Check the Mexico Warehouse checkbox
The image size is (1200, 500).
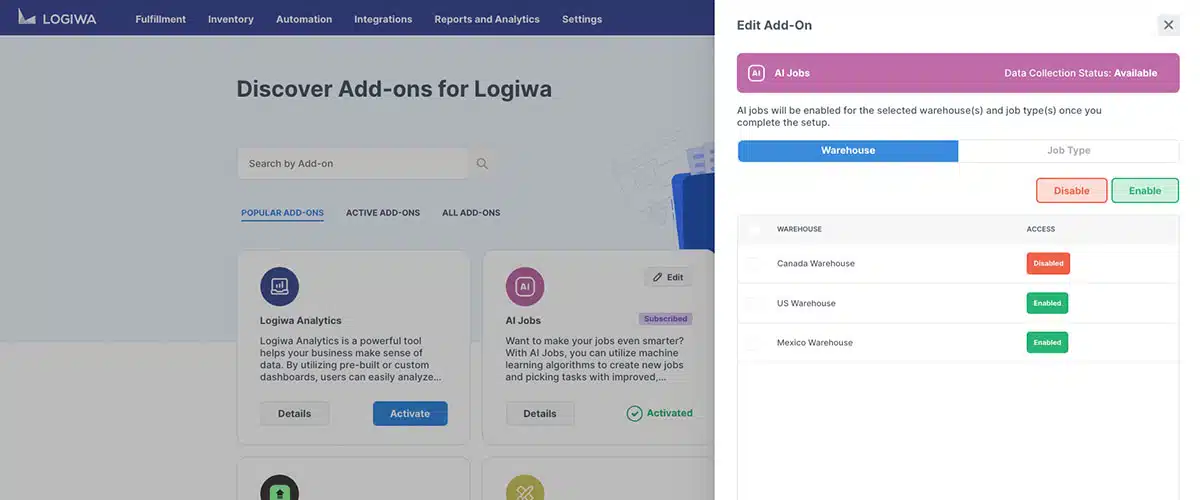coord(753,343)
